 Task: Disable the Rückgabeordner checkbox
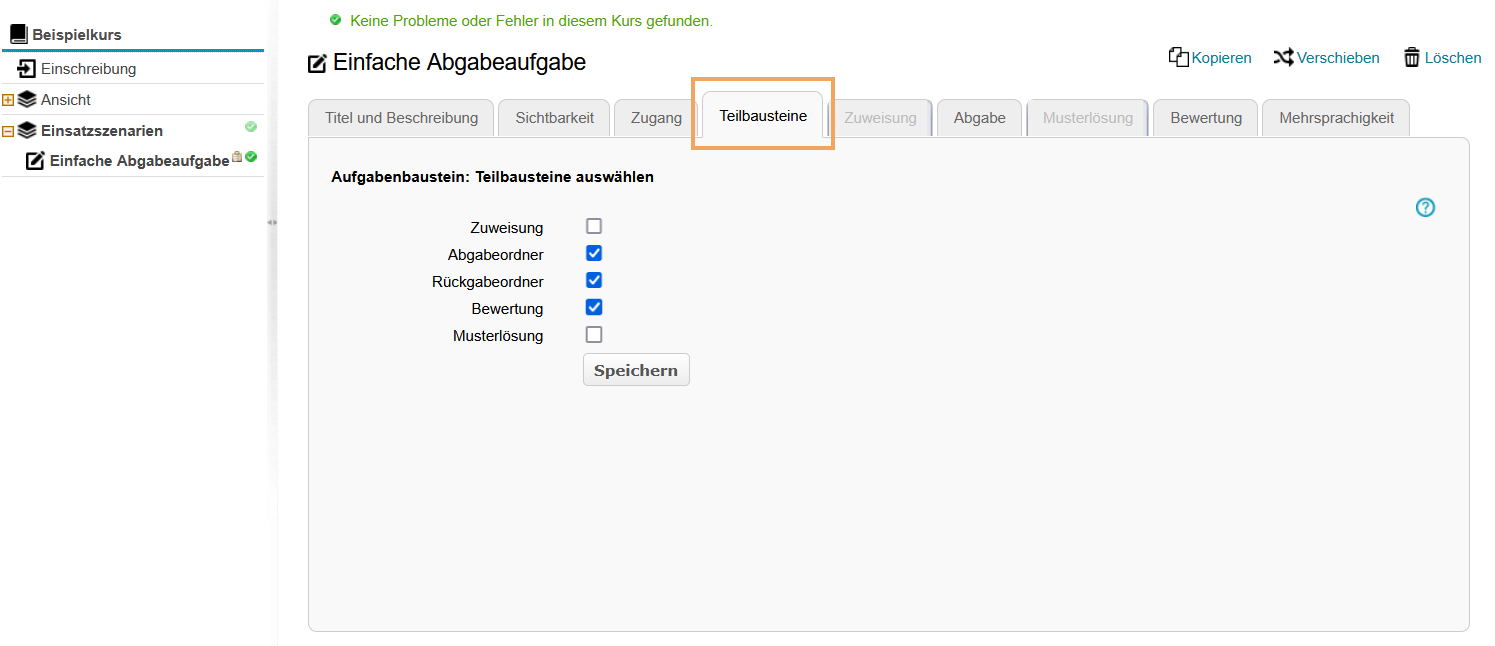tap(594, 280)
